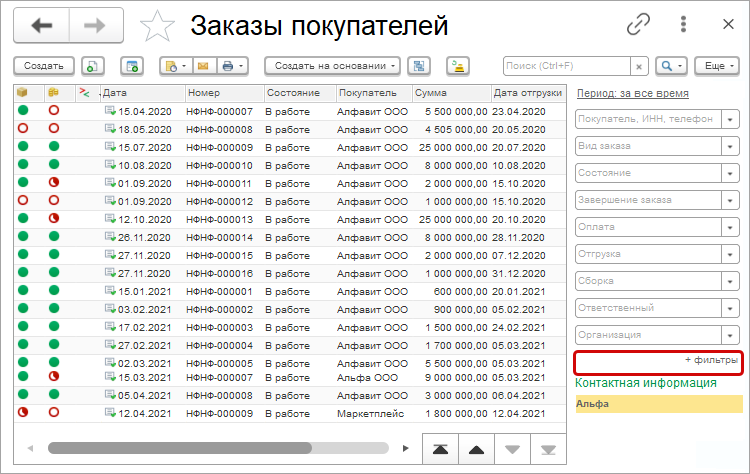This screenshot has width=750, height=474.
Task: Sort by the Номер column header
Action: (224, 93)
